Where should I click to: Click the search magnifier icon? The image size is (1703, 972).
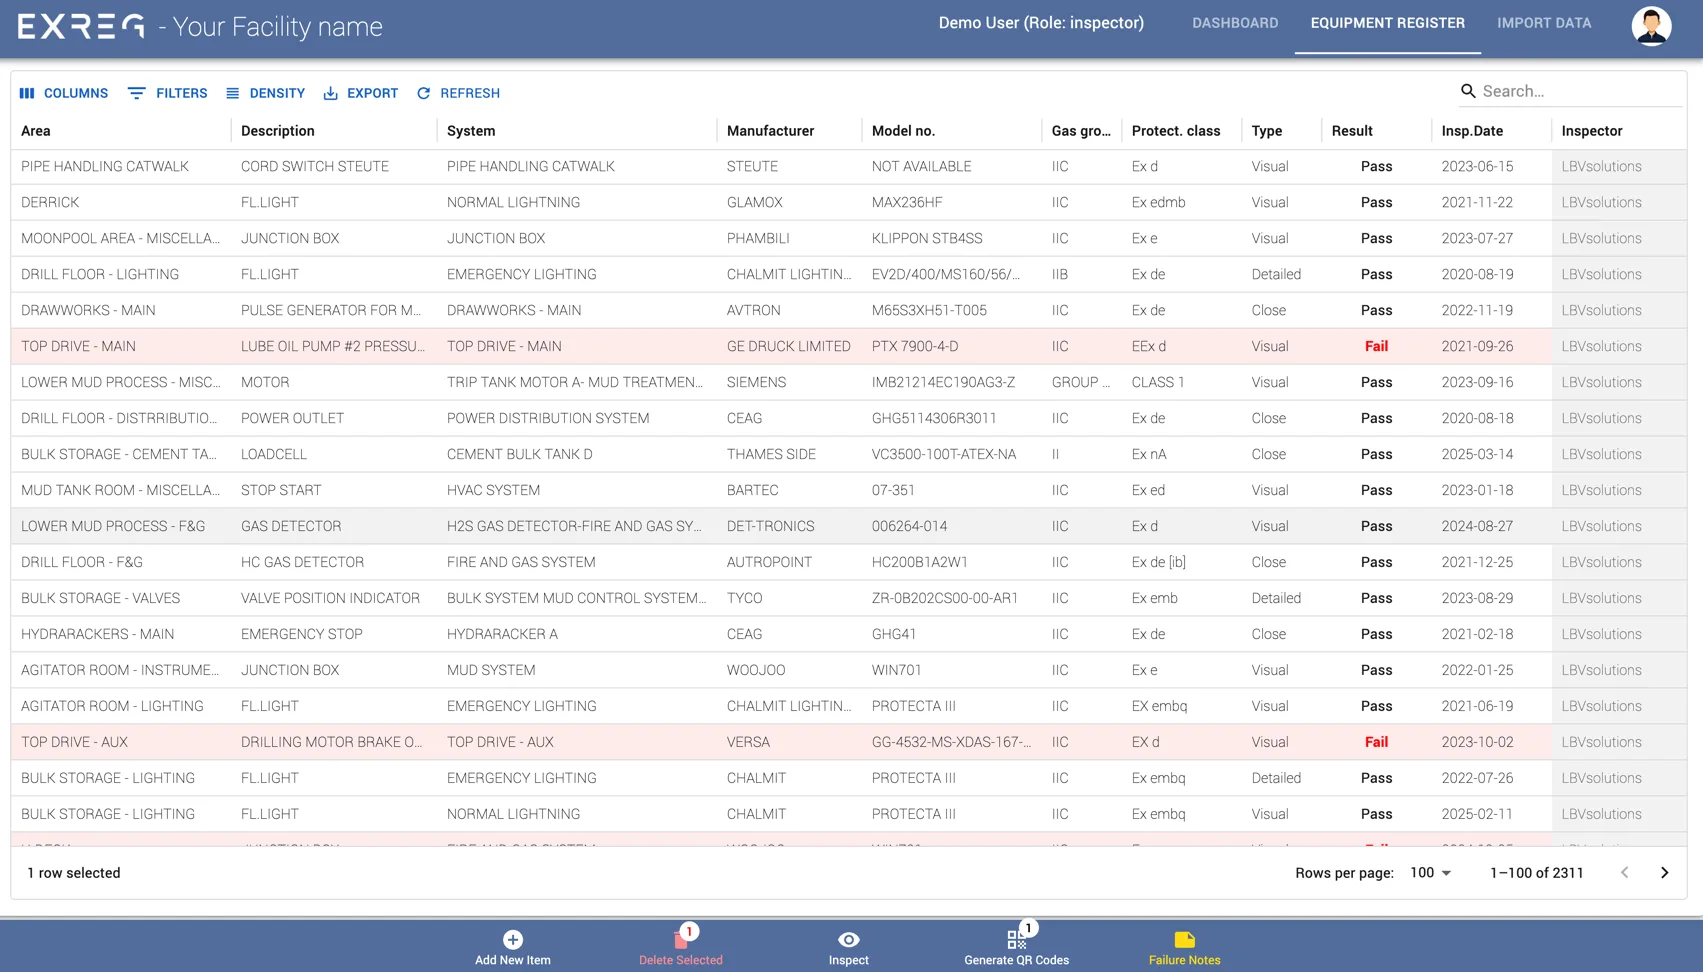click(x=1468, y=91)
